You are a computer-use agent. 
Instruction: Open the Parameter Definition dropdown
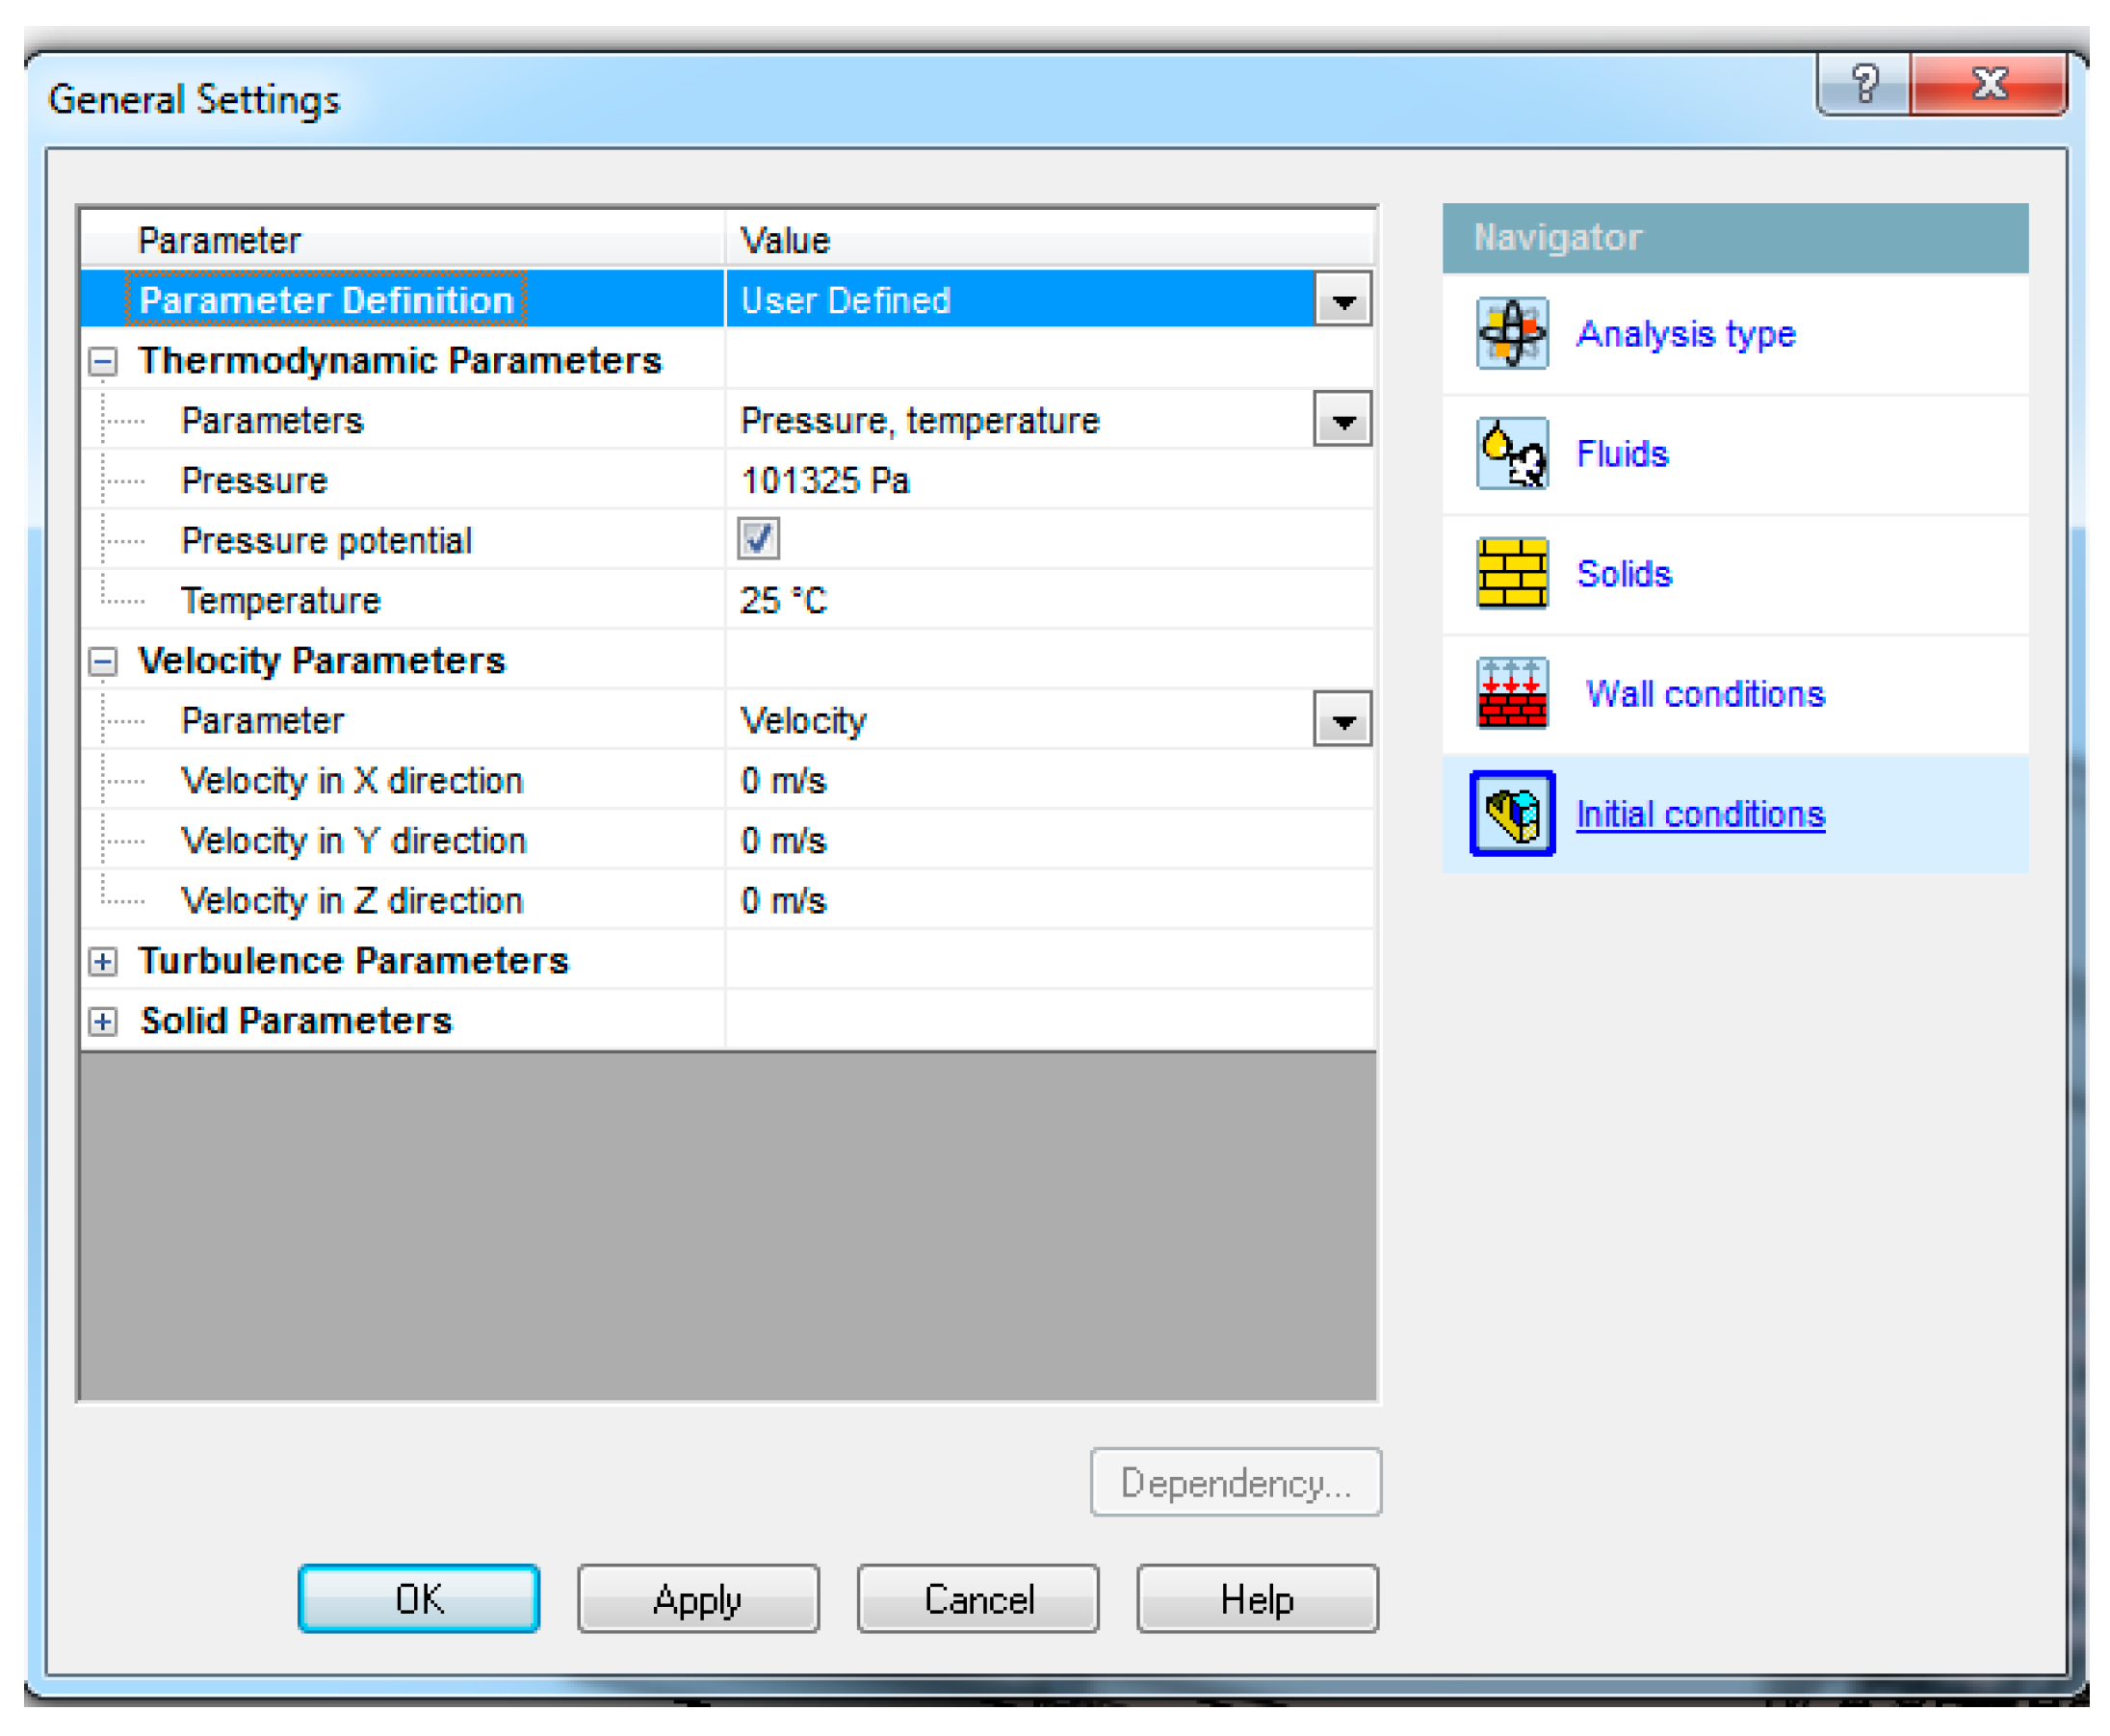pos(1344,299)
